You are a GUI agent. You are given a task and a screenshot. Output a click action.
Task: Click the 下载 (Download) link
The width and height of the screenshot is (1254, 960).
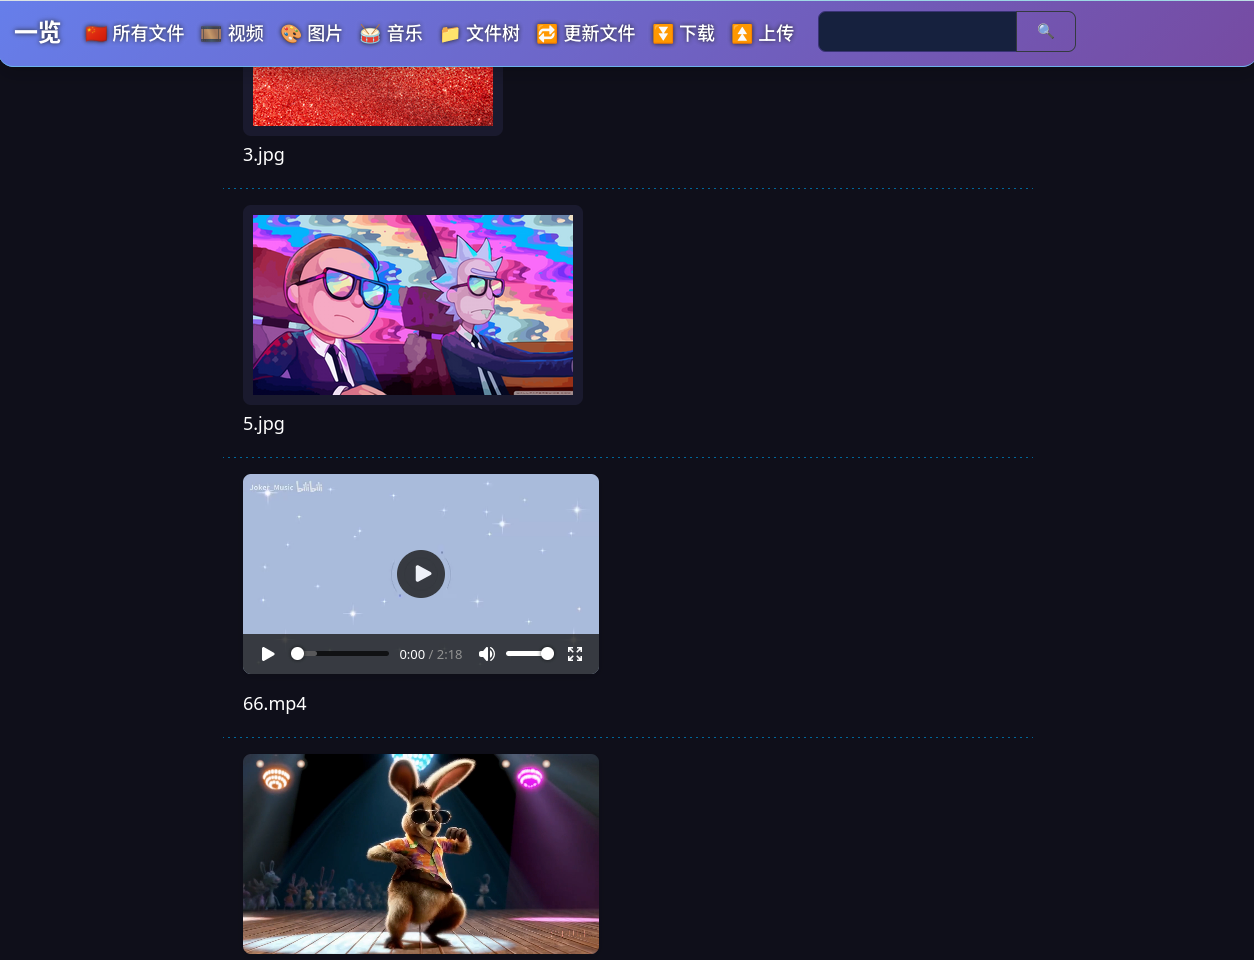click(x=685, y=34)
